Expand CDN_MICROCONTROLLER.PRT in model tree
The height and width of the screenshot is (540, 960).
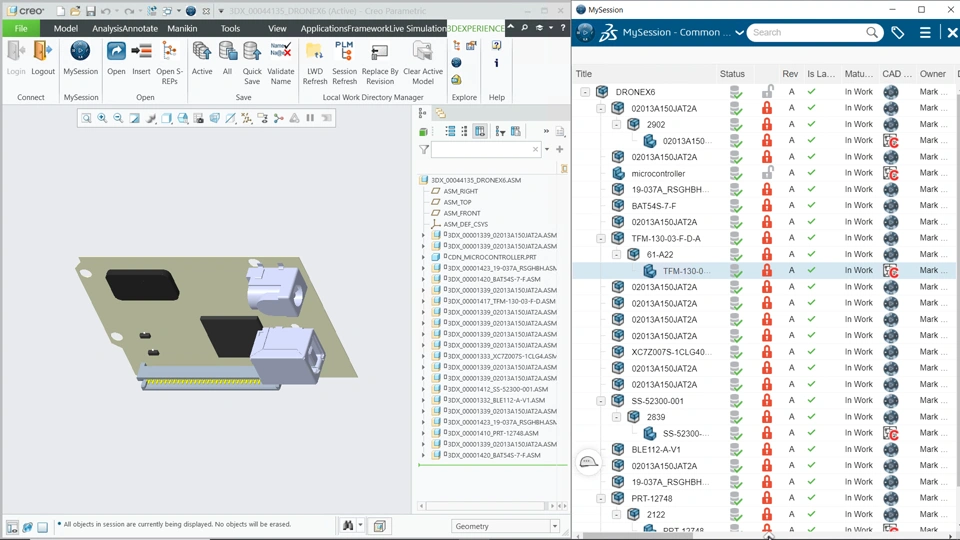coord(423,257)
